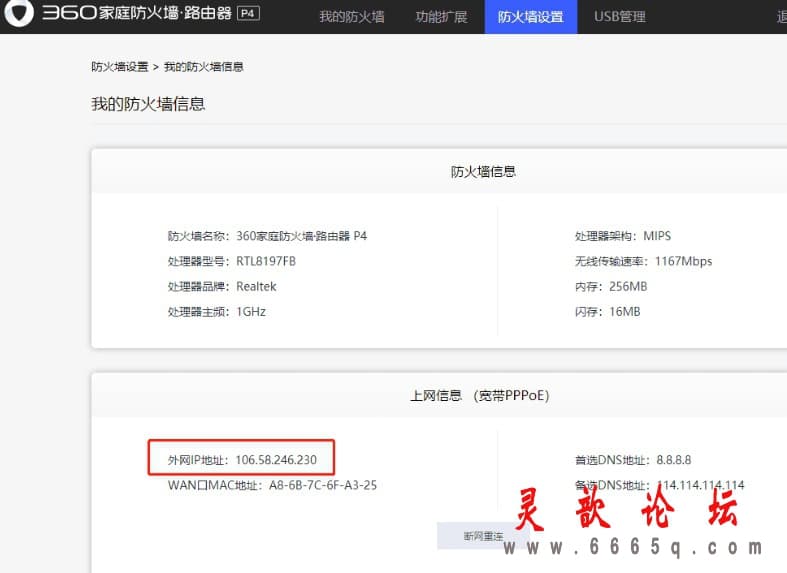
Task: Click the 外网IP地址 106.58.246.230 text
Action: click(x=242, y=460)
